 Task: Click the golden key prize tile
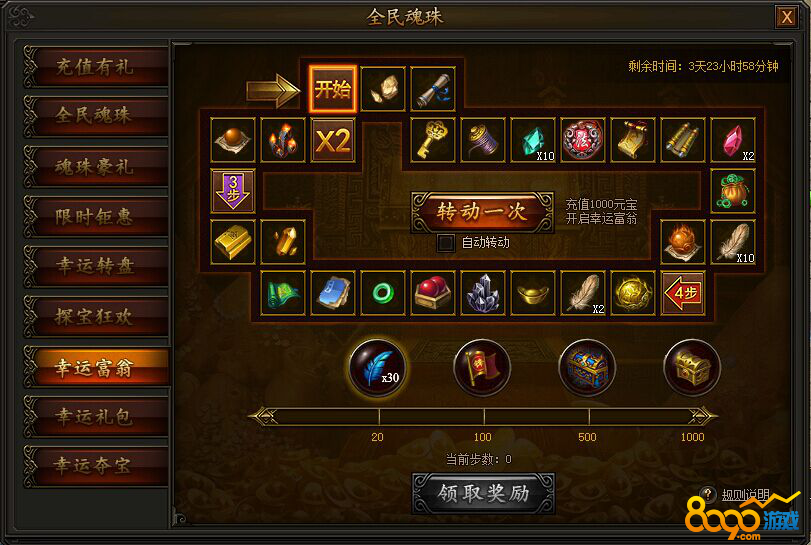tap(433, 140)
